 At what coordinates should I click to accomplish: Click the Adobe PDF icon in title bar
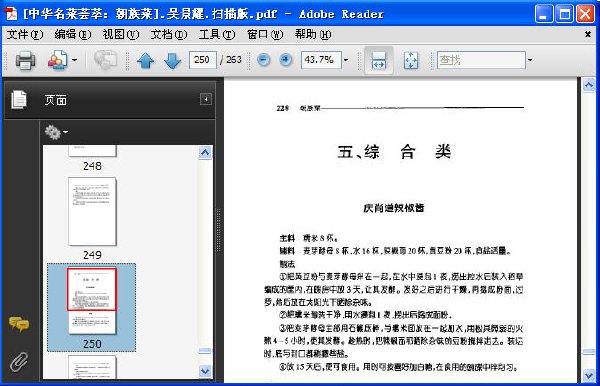[11, 13]
